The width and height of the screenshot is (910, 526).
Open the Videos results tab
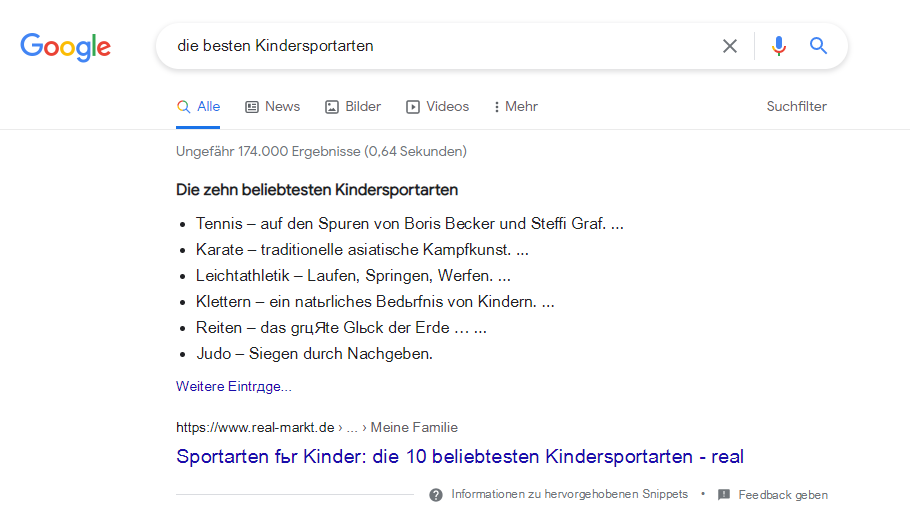pyautogui.click(x=437, y=107)
